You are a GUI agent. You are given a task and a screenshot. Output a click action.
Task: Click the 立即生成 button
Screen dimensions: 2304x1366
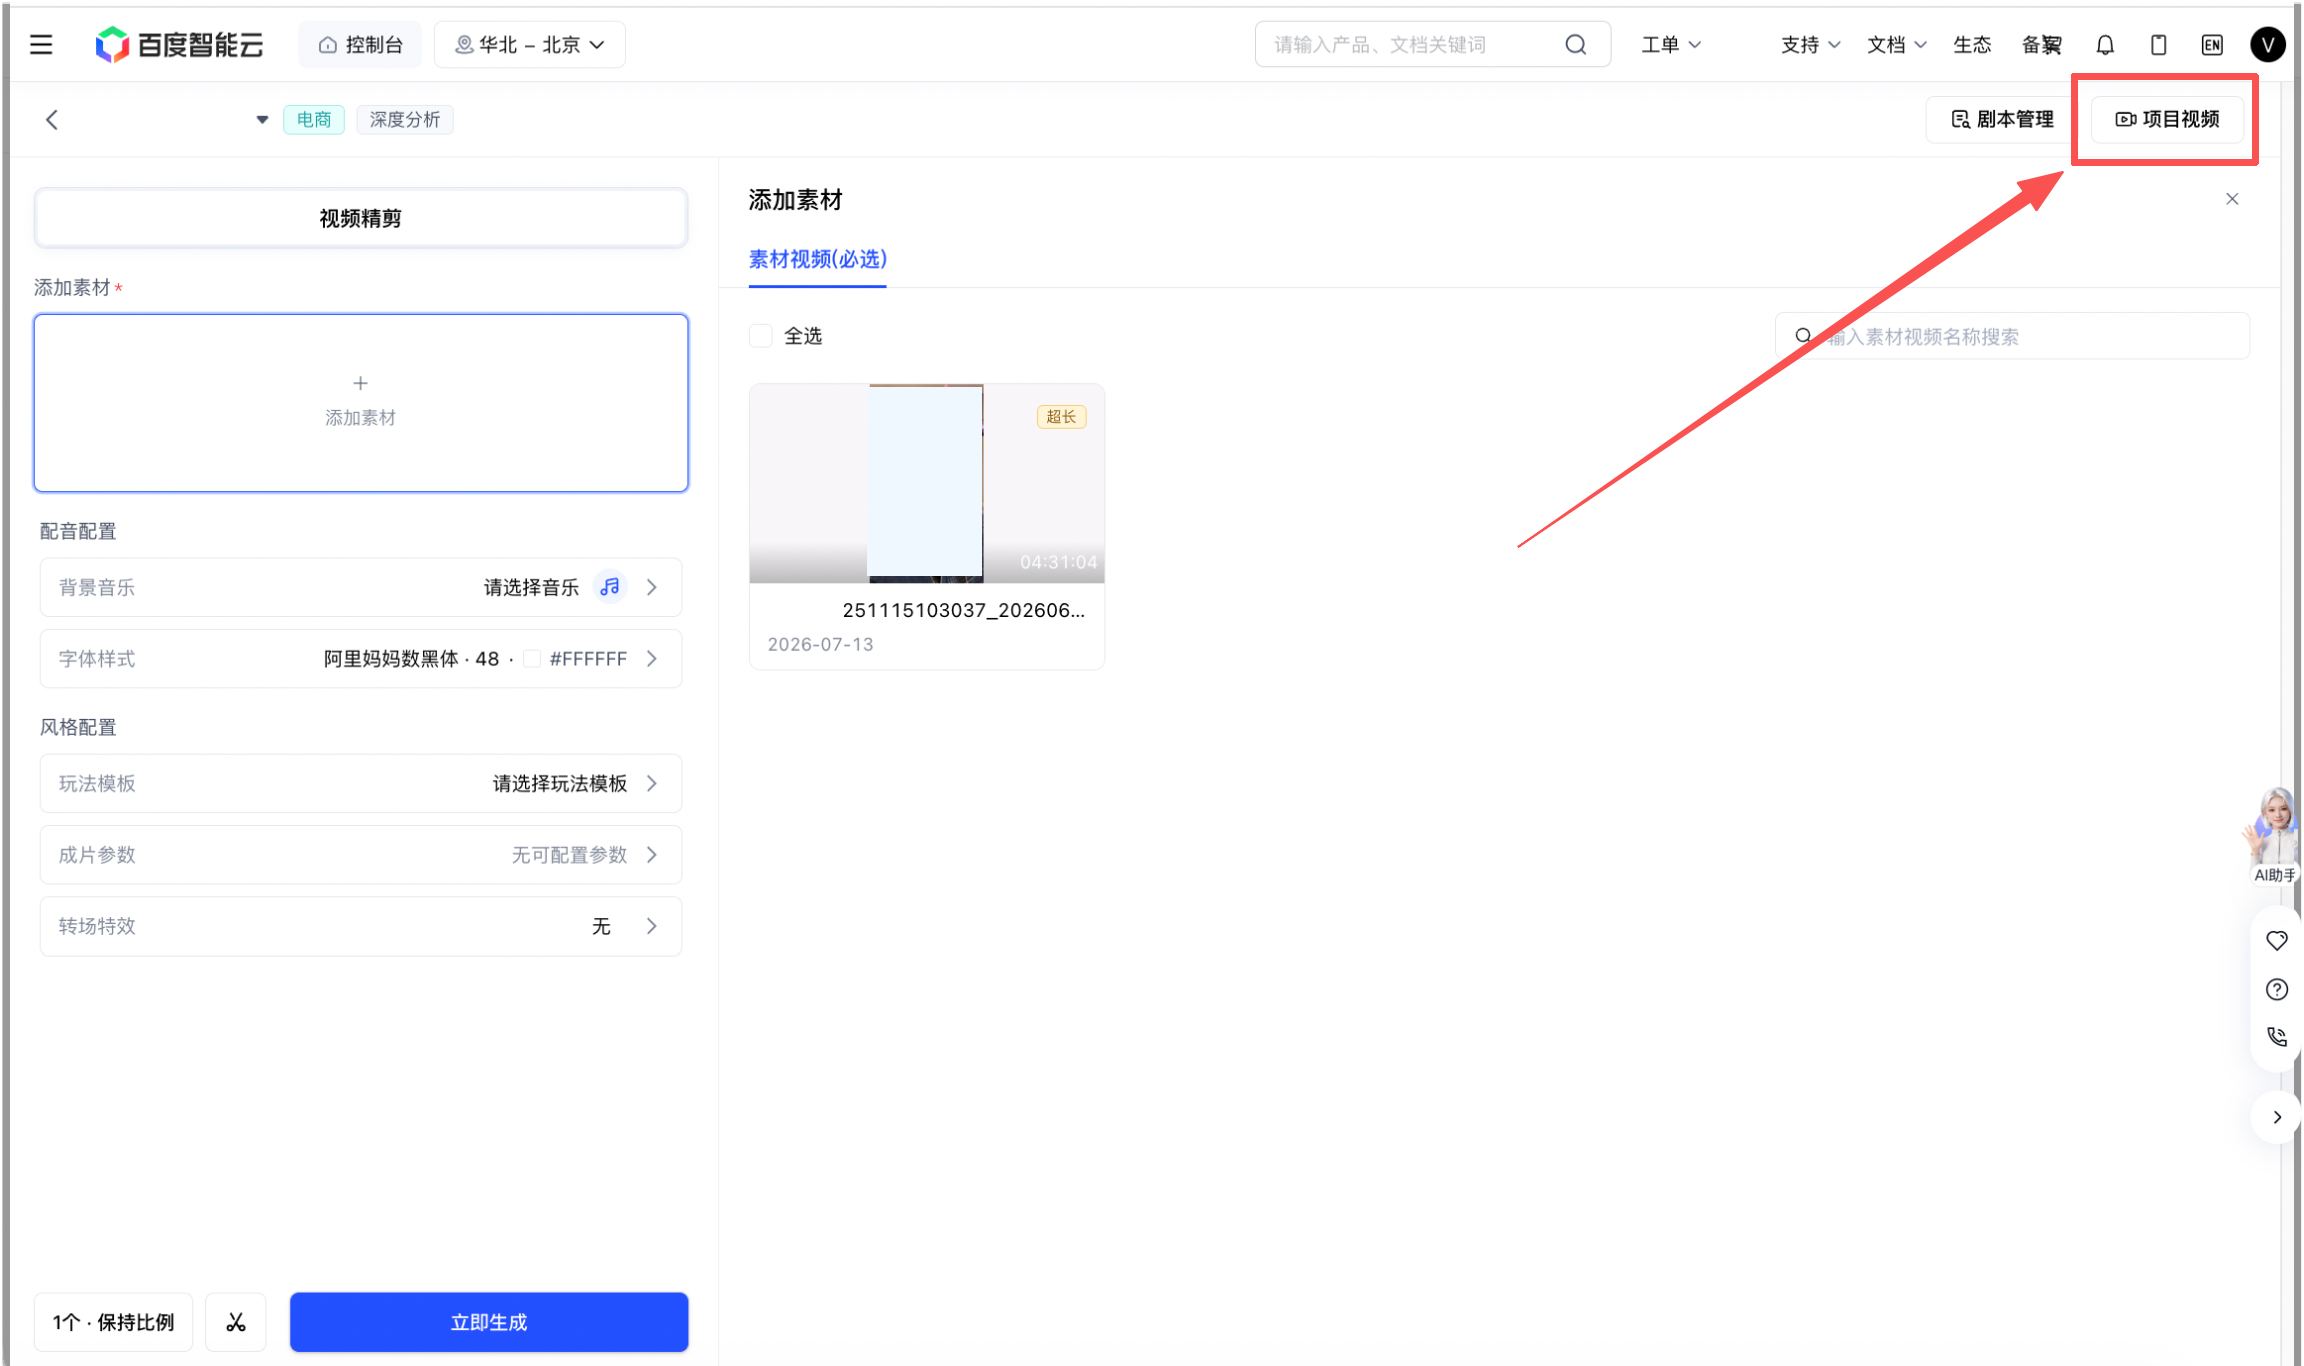[x=489, y=1322]
